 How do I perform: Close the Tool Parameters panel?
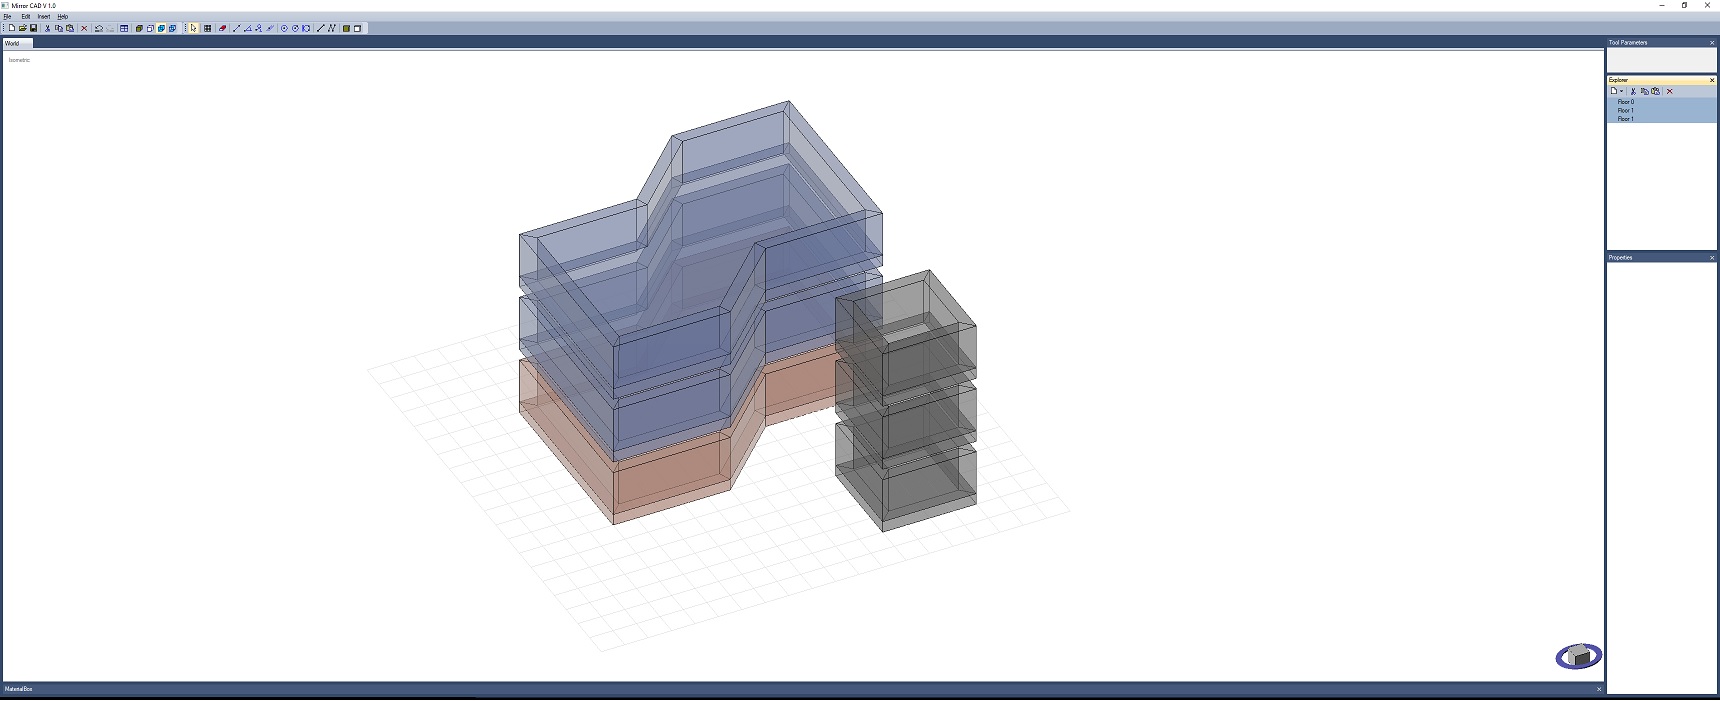(1712, 43)
